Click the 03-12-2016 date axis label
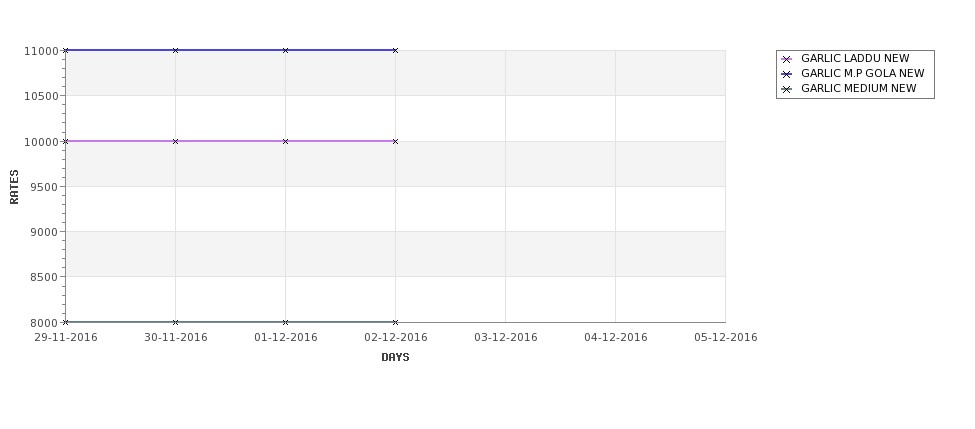 pos(506,338)
